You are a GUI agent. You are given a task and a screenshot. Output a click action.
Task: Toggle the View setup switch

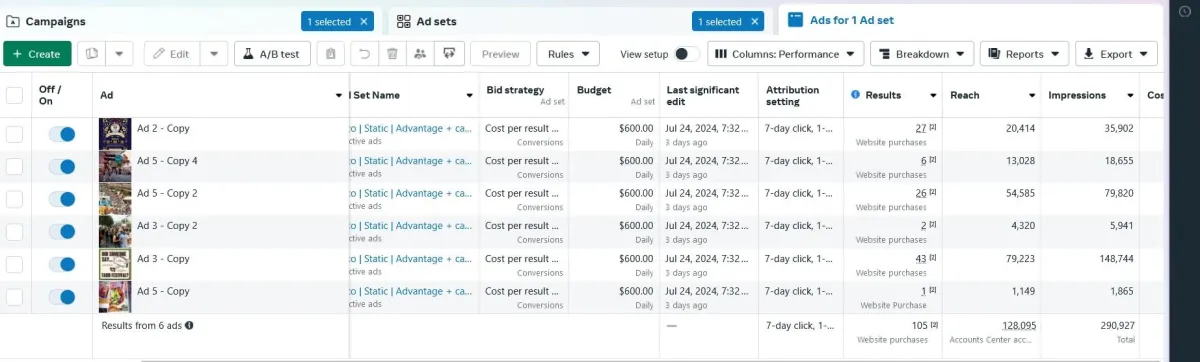pos(687,54)
